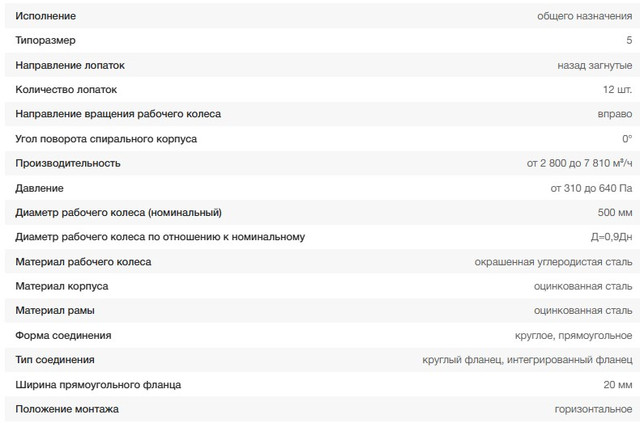Click the "назад загнутые" blade direction value
640x423 pixels.
(x=595, y=65)
